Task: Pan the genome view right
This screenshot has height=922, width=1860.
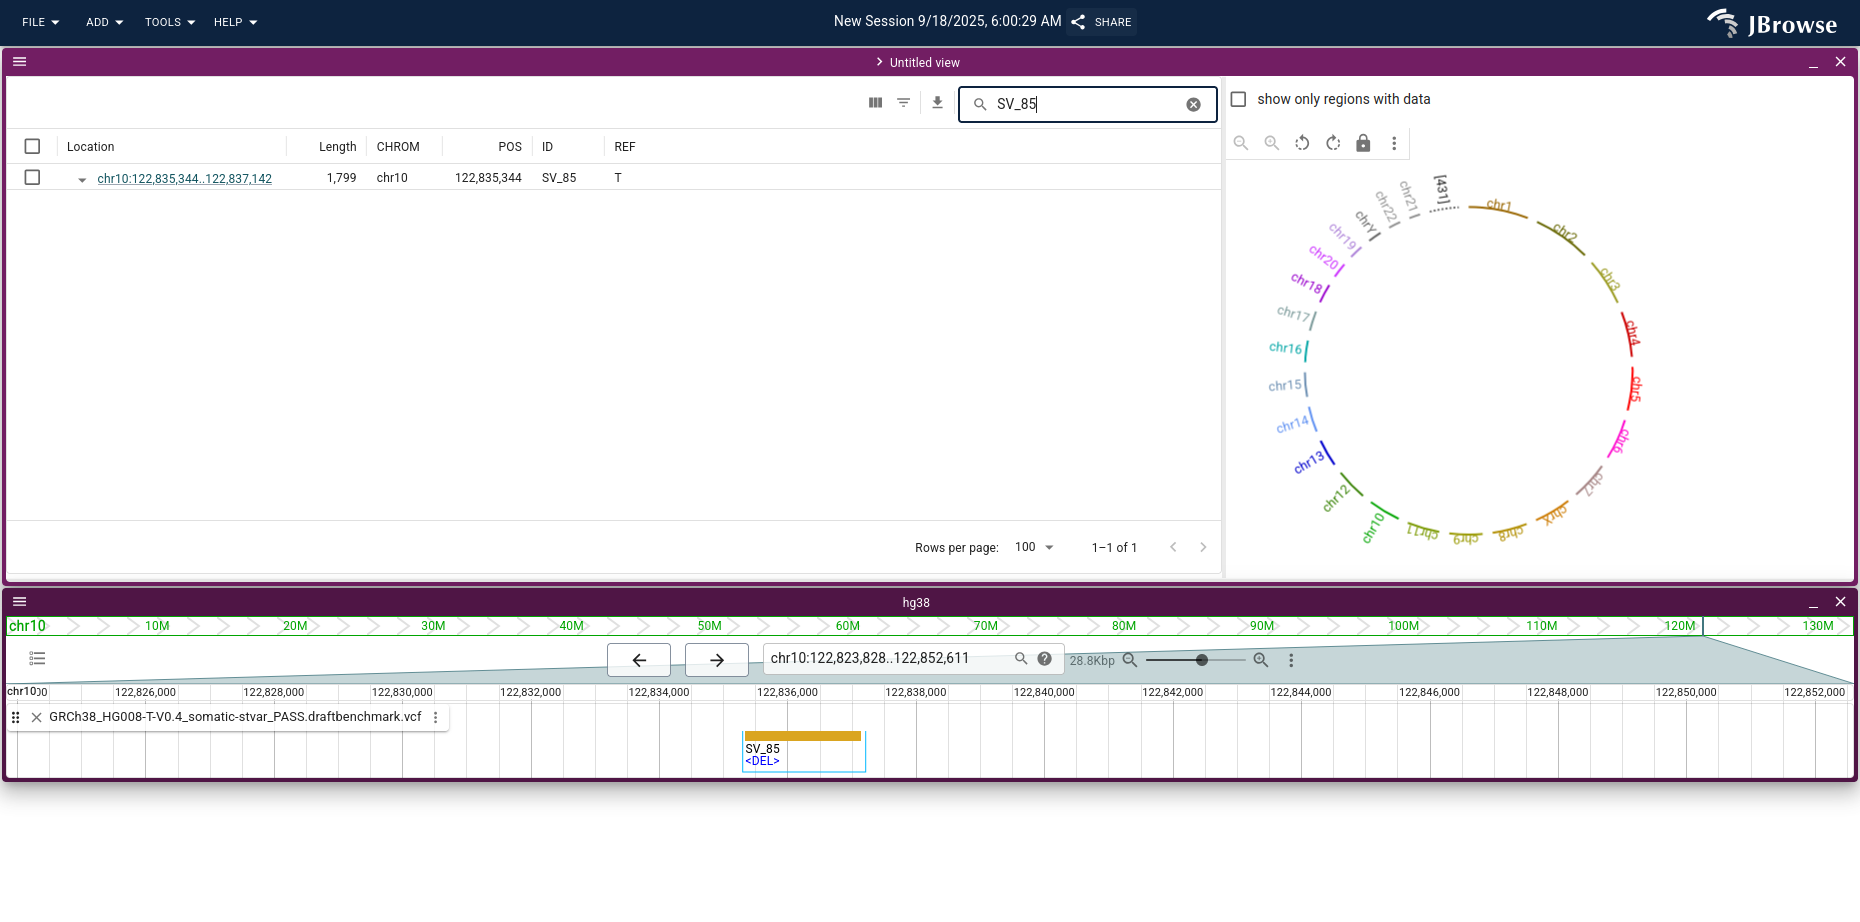Action: [x=717, y=660]
